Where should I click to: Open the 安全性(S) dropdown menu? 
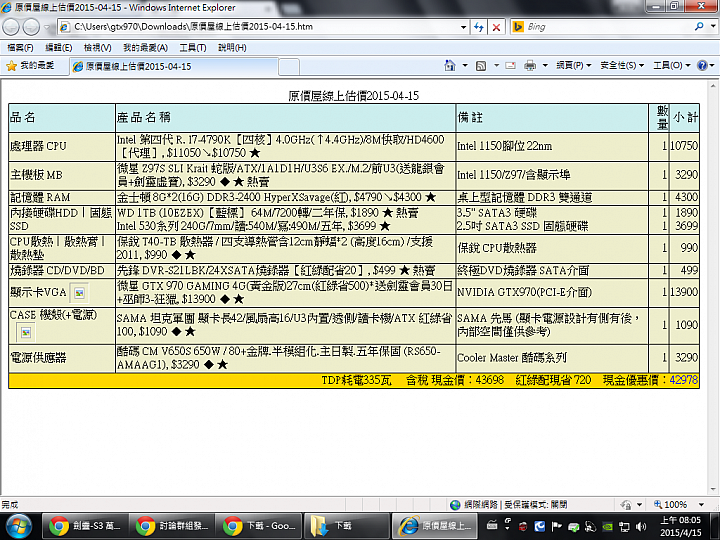click(x=622, y=66)
